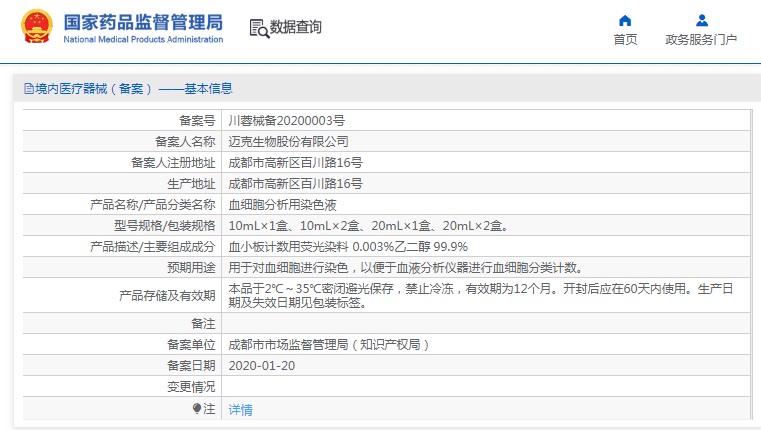
Task: Click the document icon beside 境内医疗器械
Action: (x=29, y=89)
